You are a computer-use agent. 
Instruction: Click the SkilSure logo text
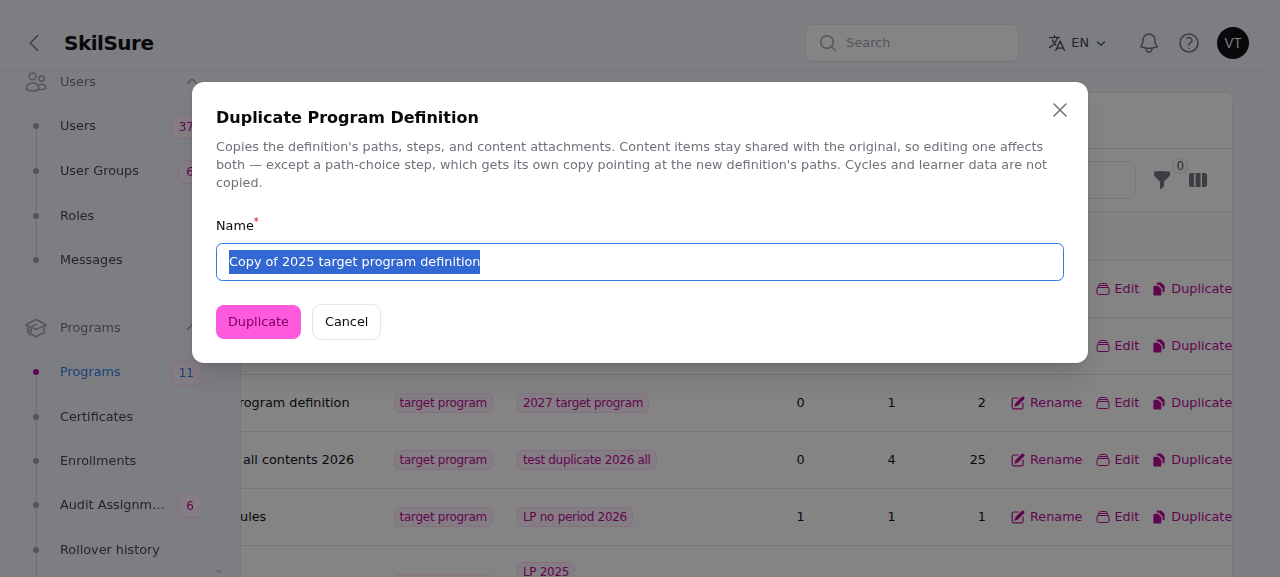109,43
